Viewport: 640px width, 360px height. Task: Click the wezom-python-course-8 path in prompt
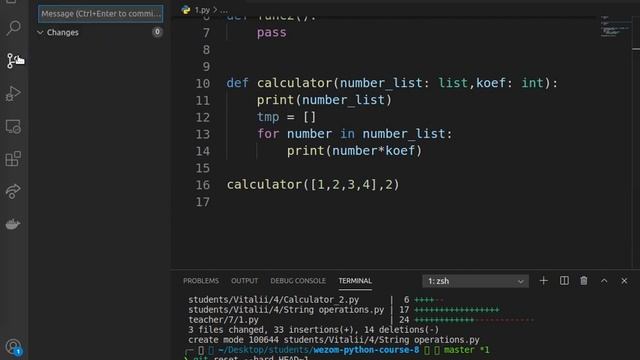tap(366, 350)
